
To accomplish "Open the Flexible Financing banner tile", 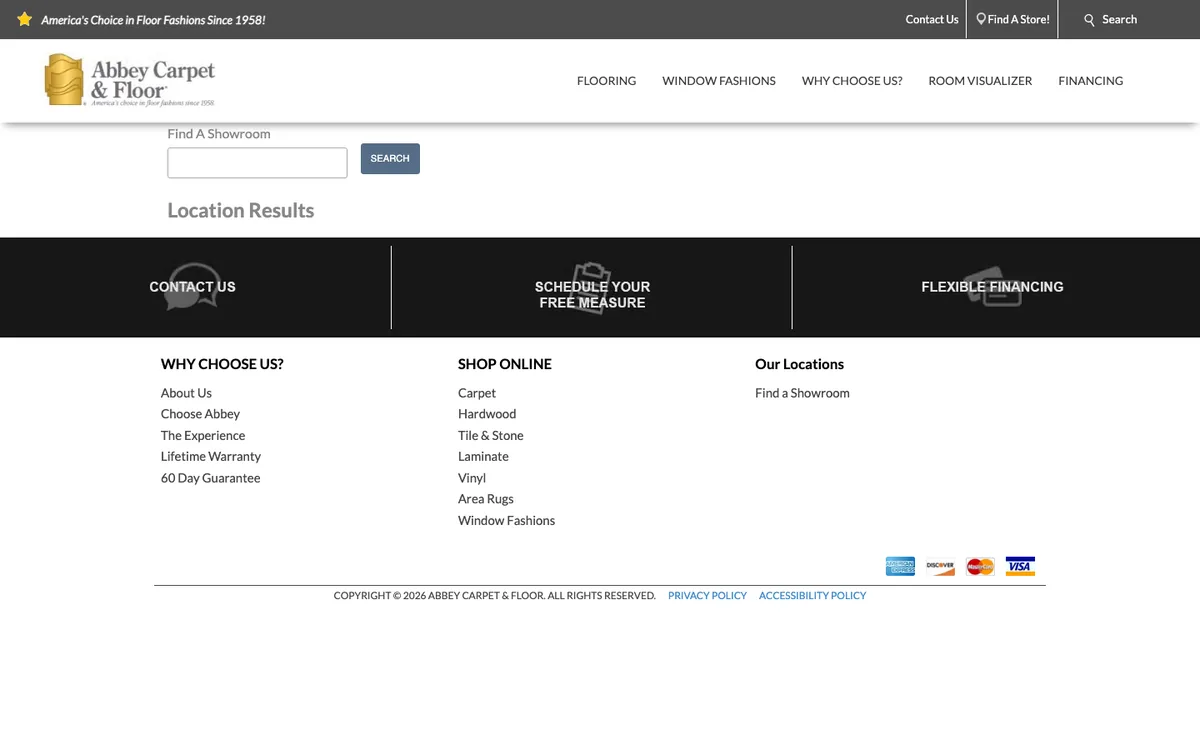I will coord(992,287).
